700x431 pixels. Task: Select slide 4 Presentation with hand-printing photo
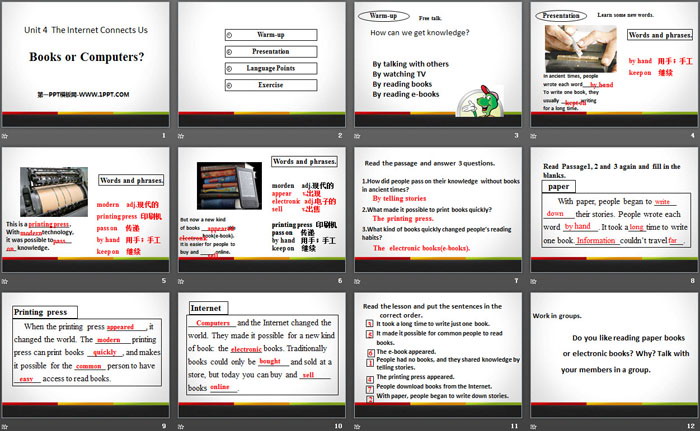[614, 65]
